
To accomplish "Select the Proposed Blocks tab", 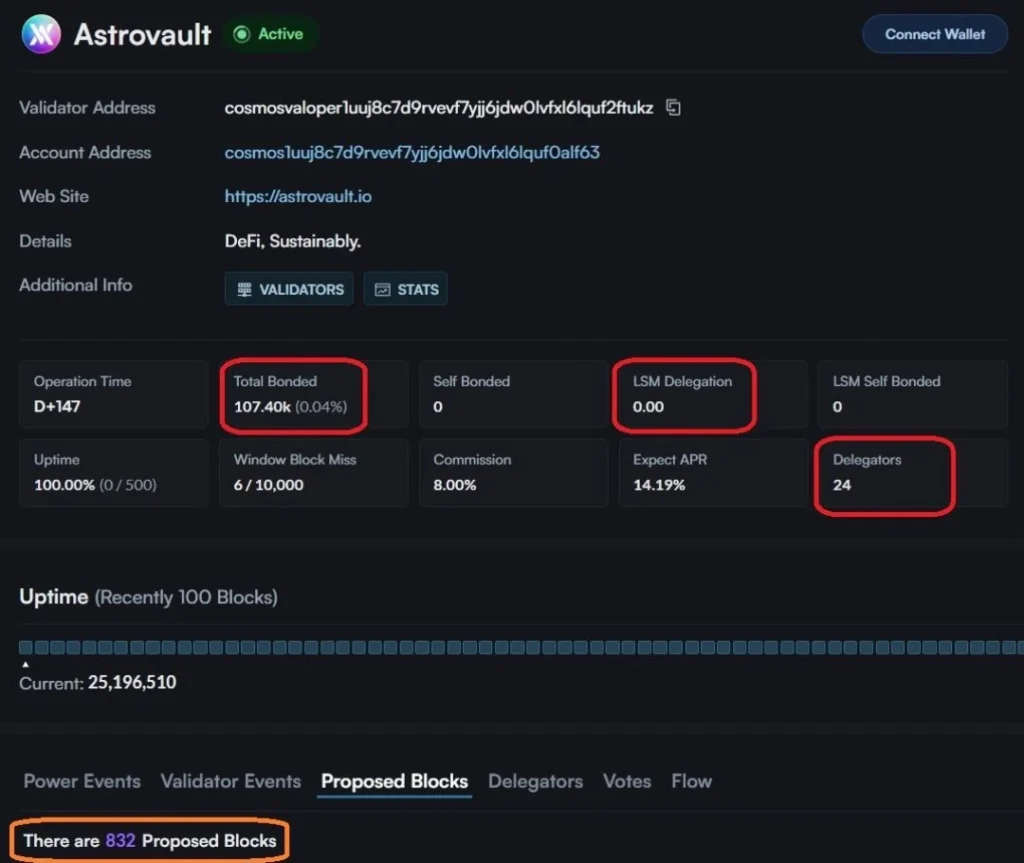I will click(394, 781).
